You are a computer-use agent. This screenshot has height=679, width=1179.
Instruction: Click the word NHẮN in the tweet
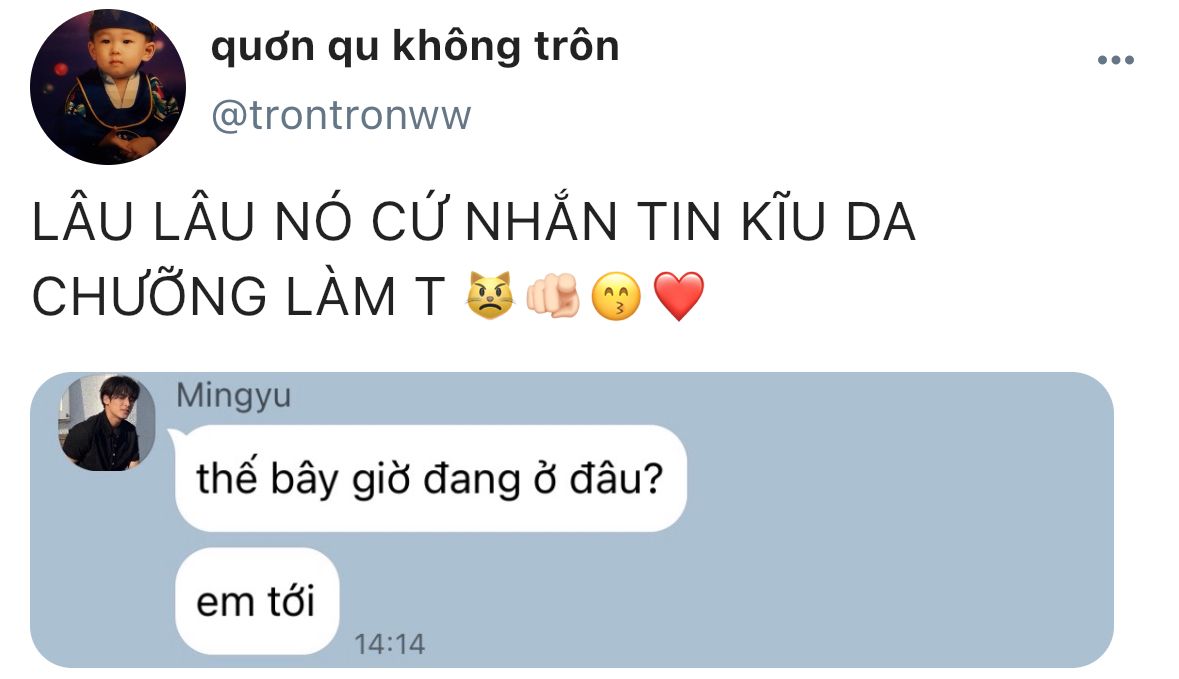pyautogui.click(x=541, y=221)
